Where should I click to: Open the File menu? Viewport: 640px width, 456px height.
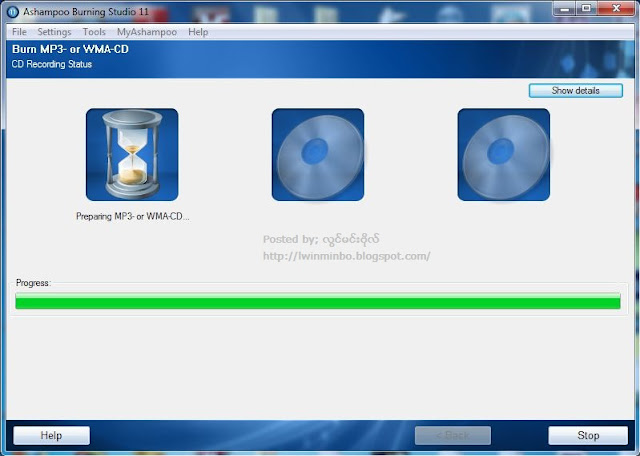19,32
